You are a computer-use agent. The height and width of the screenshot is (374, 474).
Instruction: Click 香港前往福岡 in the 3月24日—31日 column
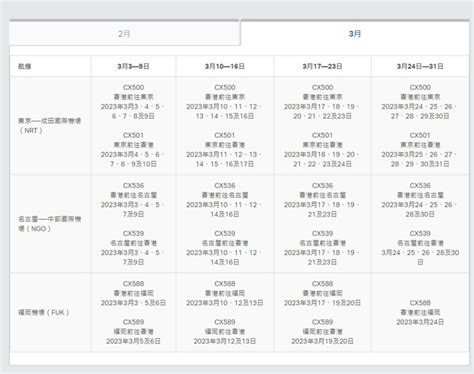pyautogui.click(x=420, y=312)
